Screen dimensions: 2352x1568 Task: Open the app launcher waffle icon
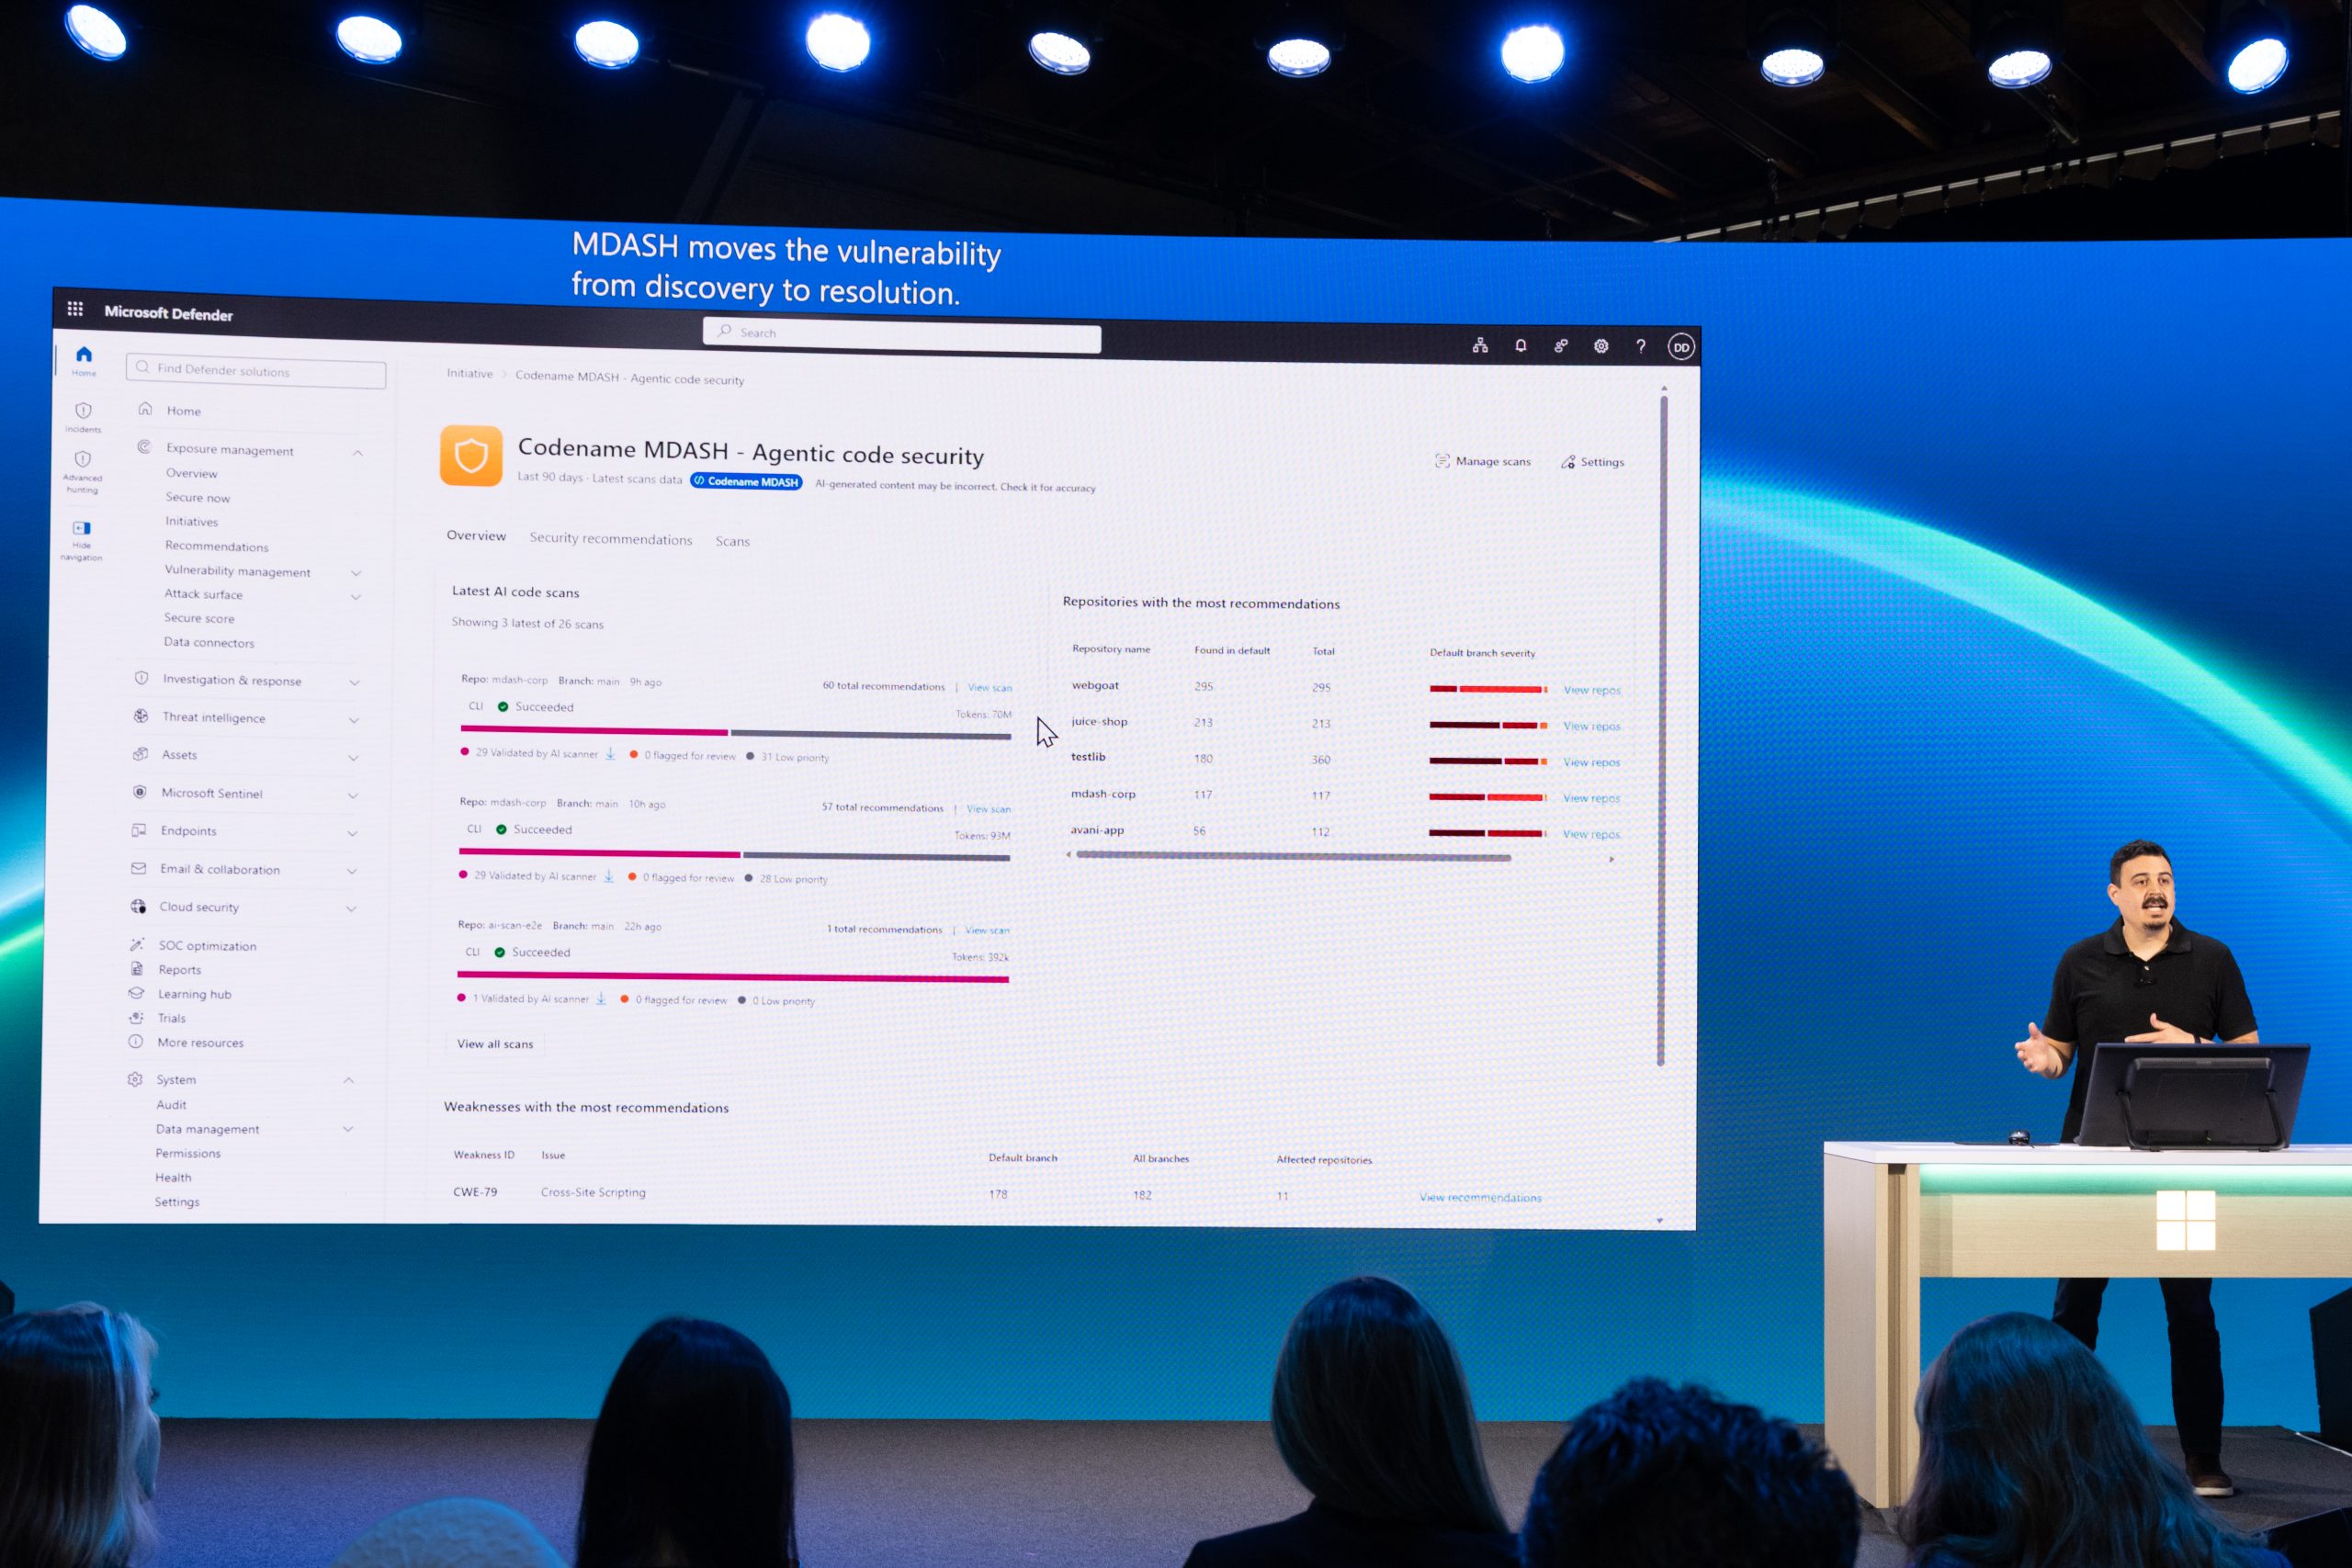[x=75, y=309]
